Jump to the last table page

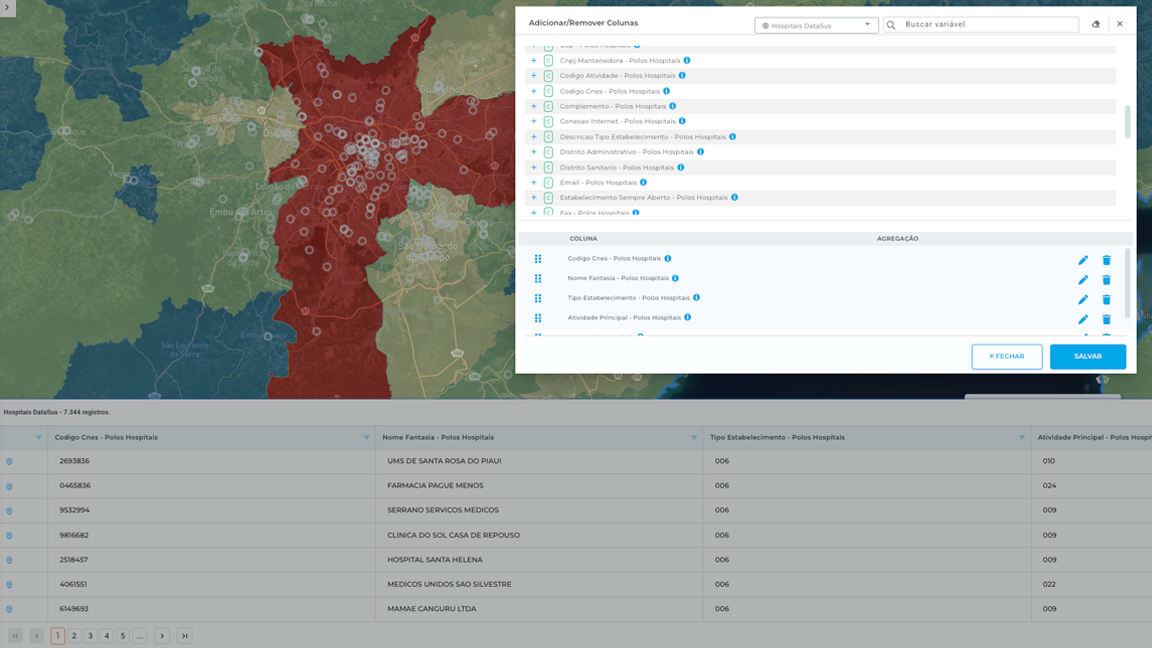[x=185, y=636]
